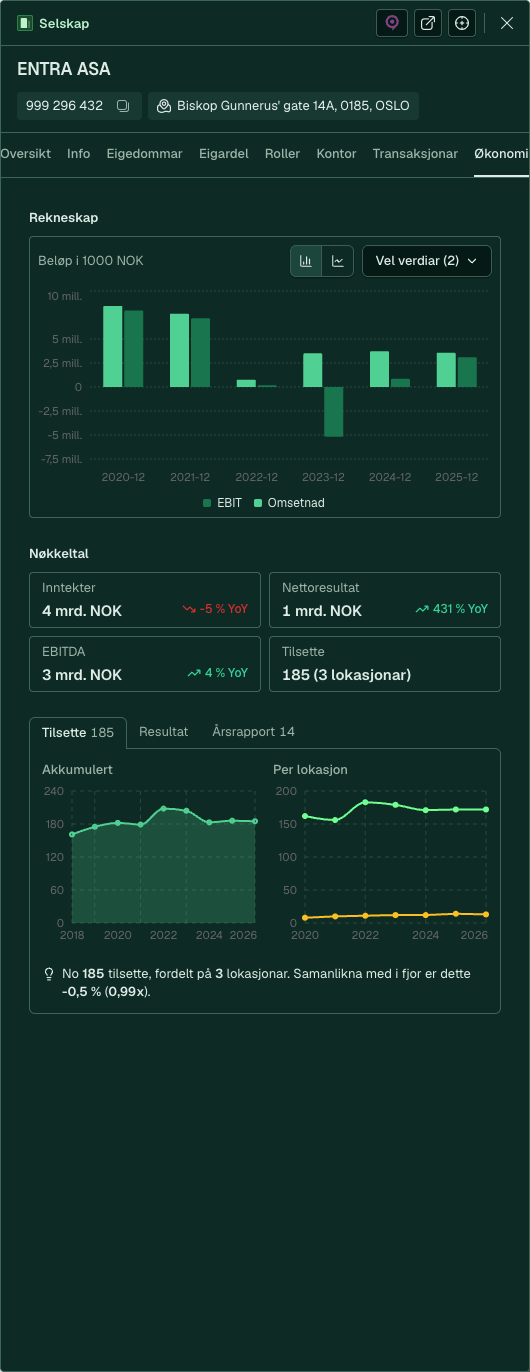530x1372 pixels.
Task: Open the Tilsette key figure card
Action: click(385, 664)
